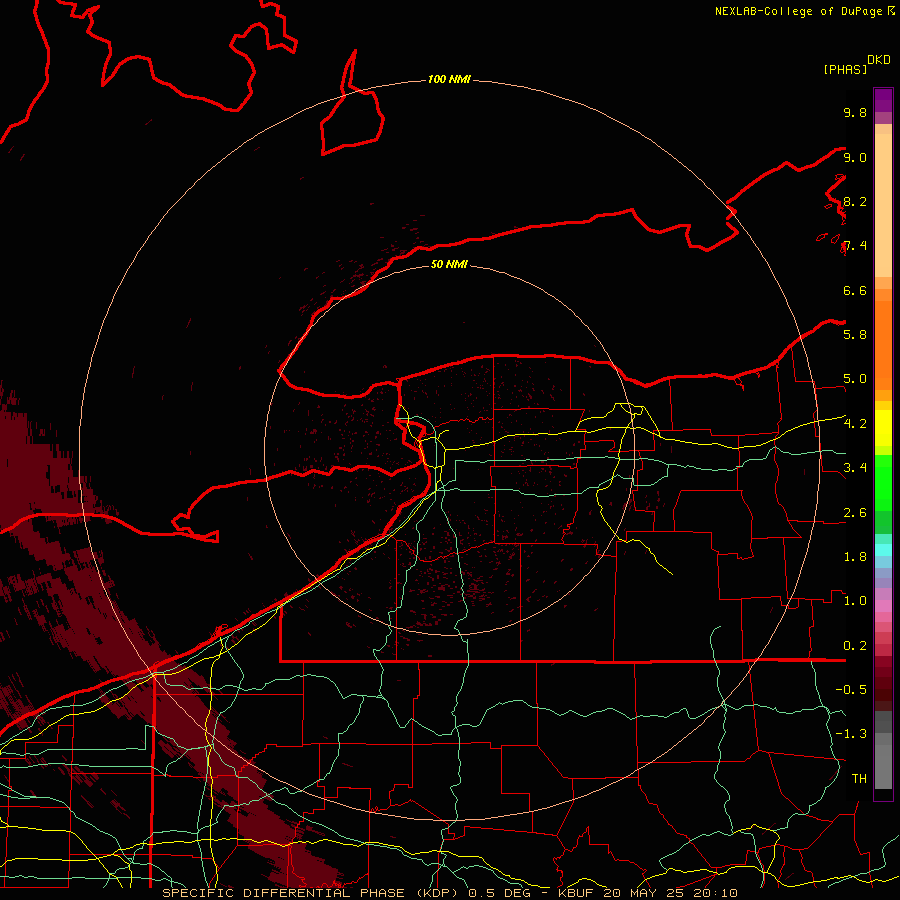Click the 0.2 value on the color scale
900x900 pixels.
click(x=855, y=646)
